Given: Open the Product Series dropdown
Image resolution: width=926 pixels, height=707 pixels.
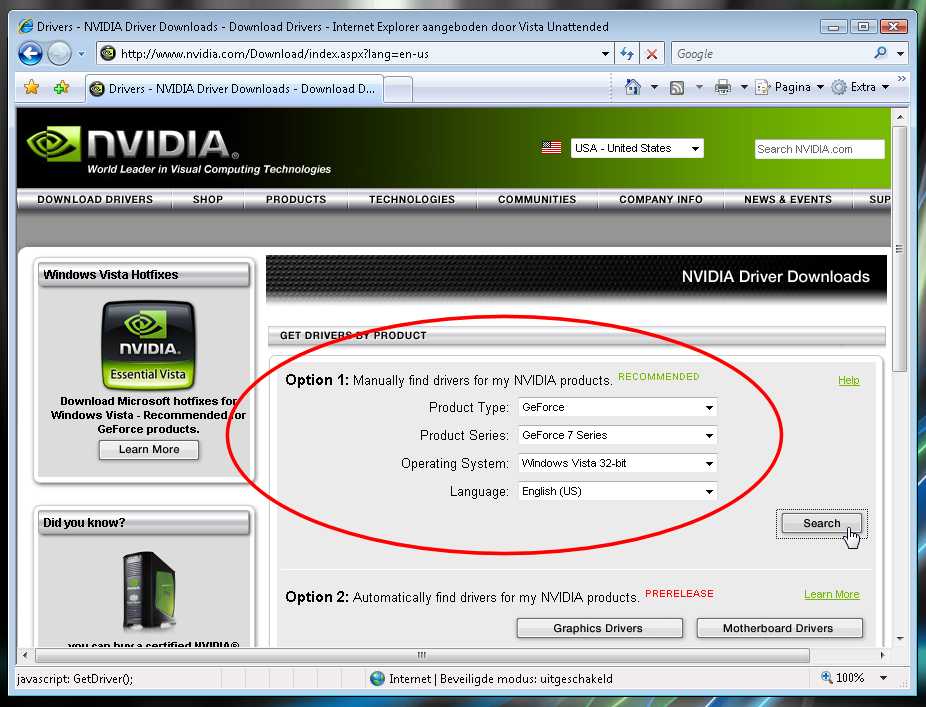Looking at the screenshot, I should [618, 435].
